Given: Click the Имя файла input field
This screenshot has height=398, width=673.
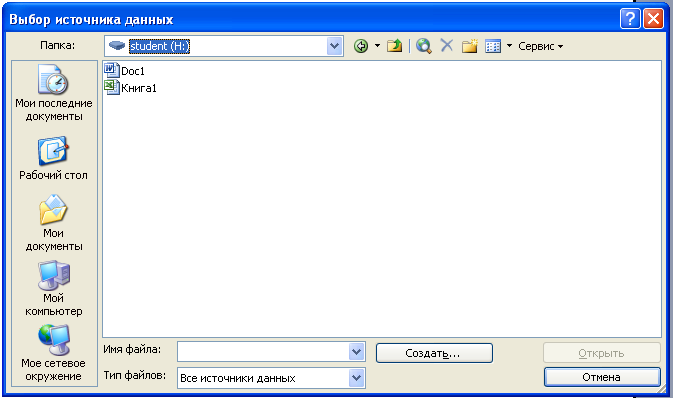Looking at the screenshot, I should 263,352.
